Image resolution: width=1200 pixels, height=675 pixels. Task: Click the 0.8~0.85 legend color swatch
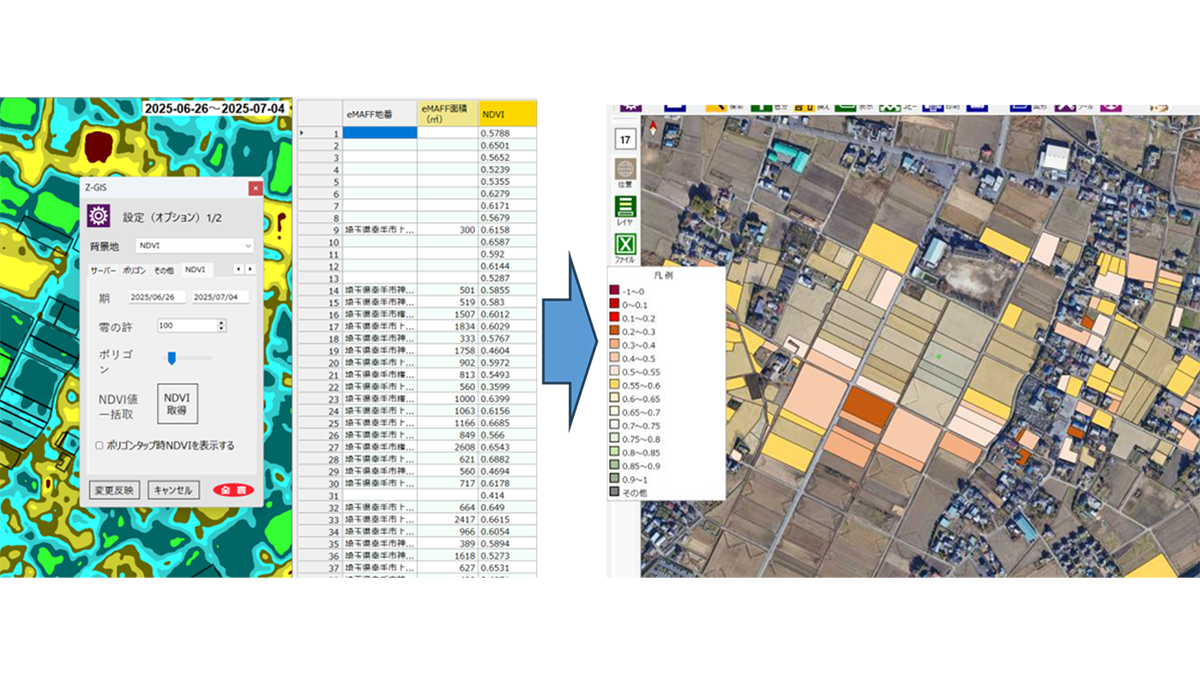[615, 452]
